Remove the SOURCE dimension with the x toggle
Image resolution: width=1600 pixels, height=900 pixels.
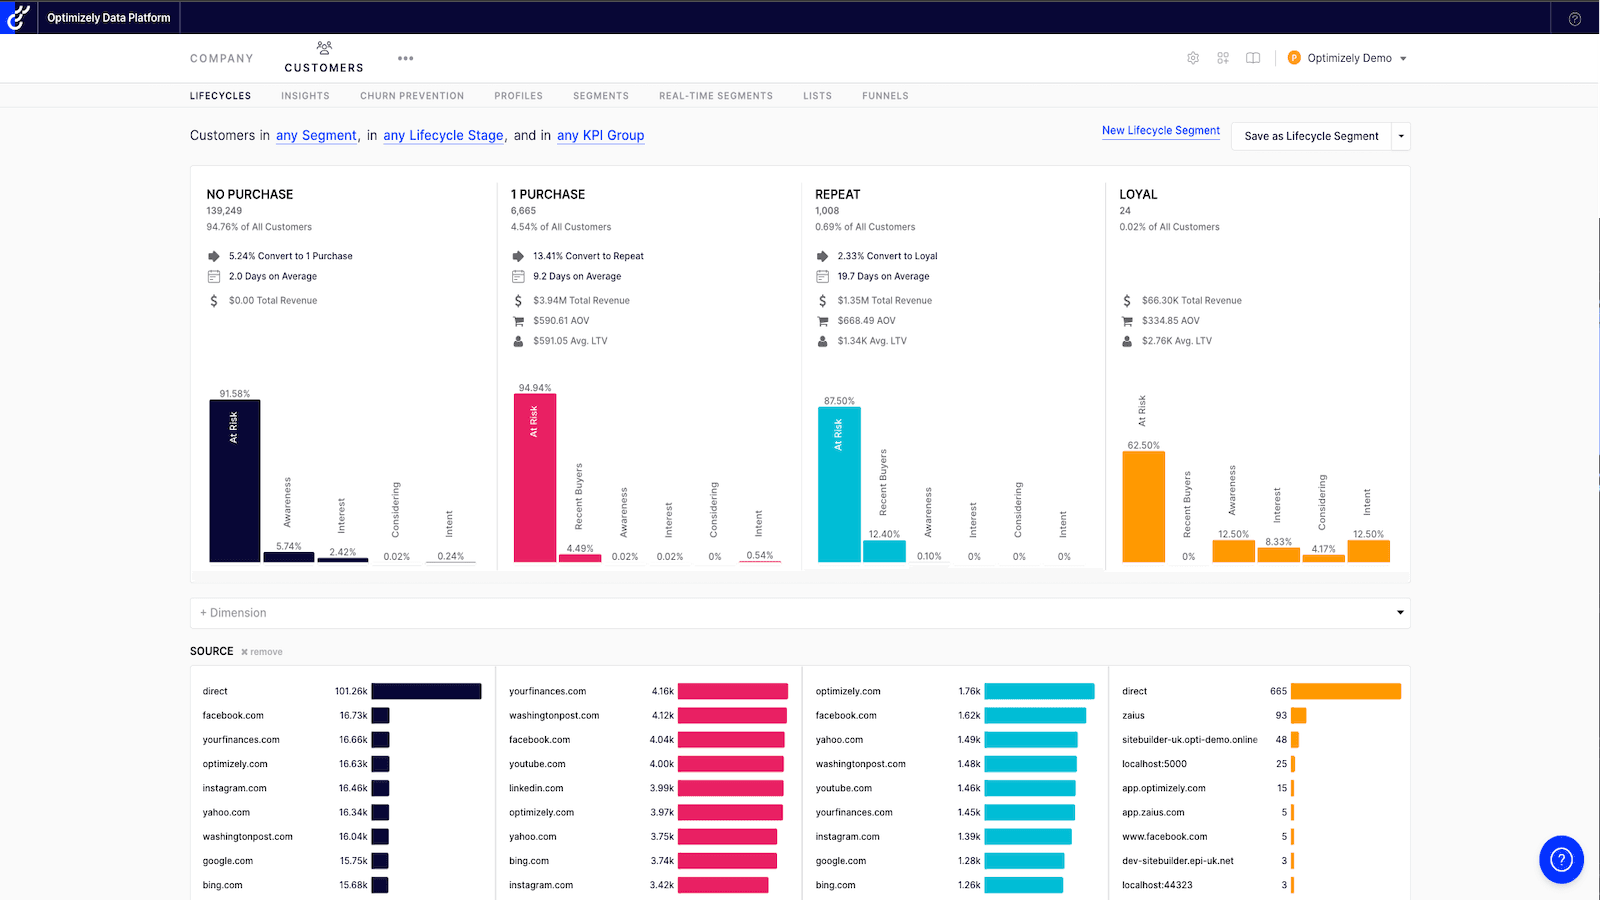click(x=261, y=651)
